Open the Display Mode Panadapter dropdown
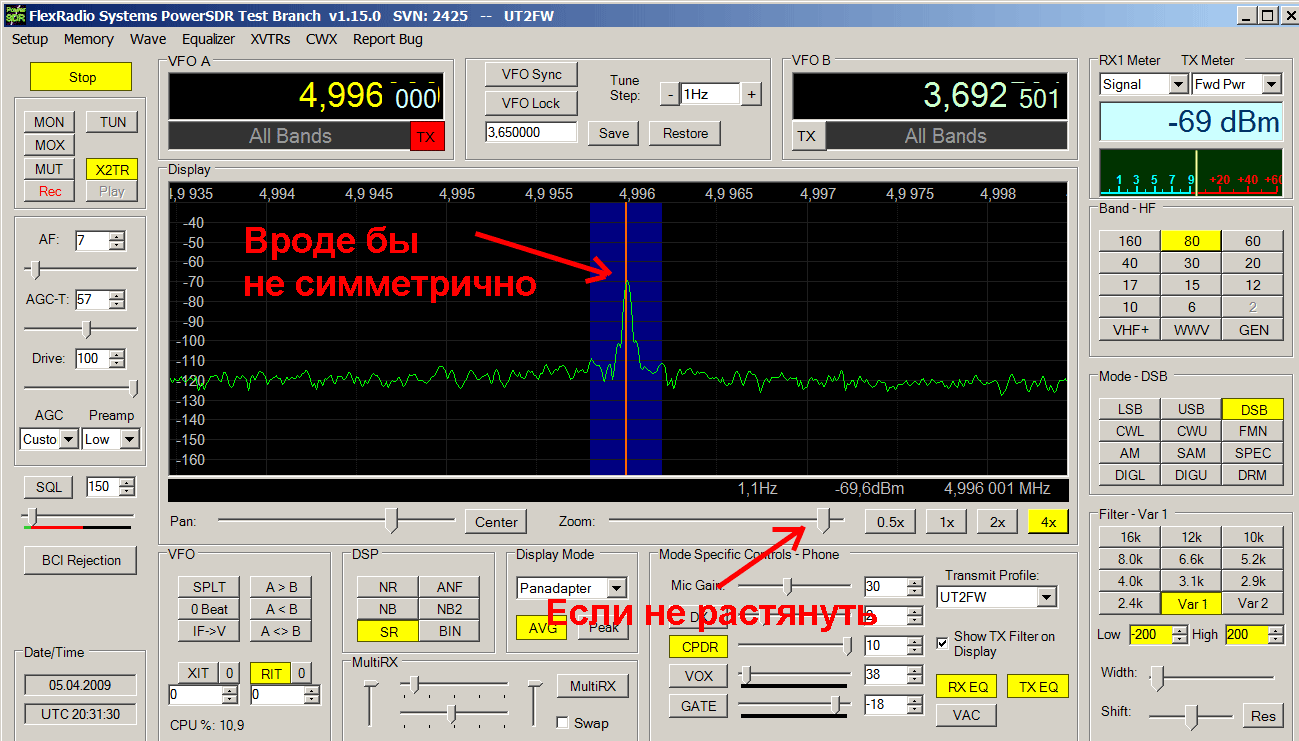1299x741 pixels. coord(616,589)
